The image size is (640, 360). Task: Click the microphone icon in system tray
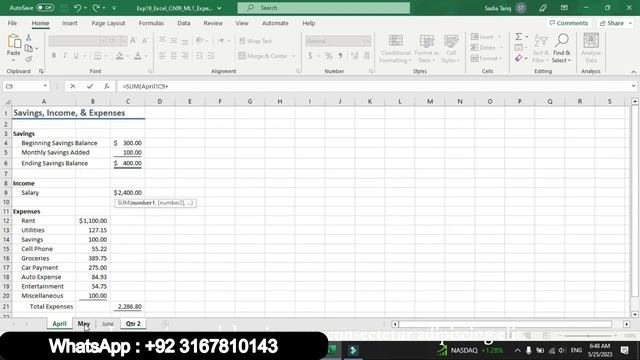point(529,350)
